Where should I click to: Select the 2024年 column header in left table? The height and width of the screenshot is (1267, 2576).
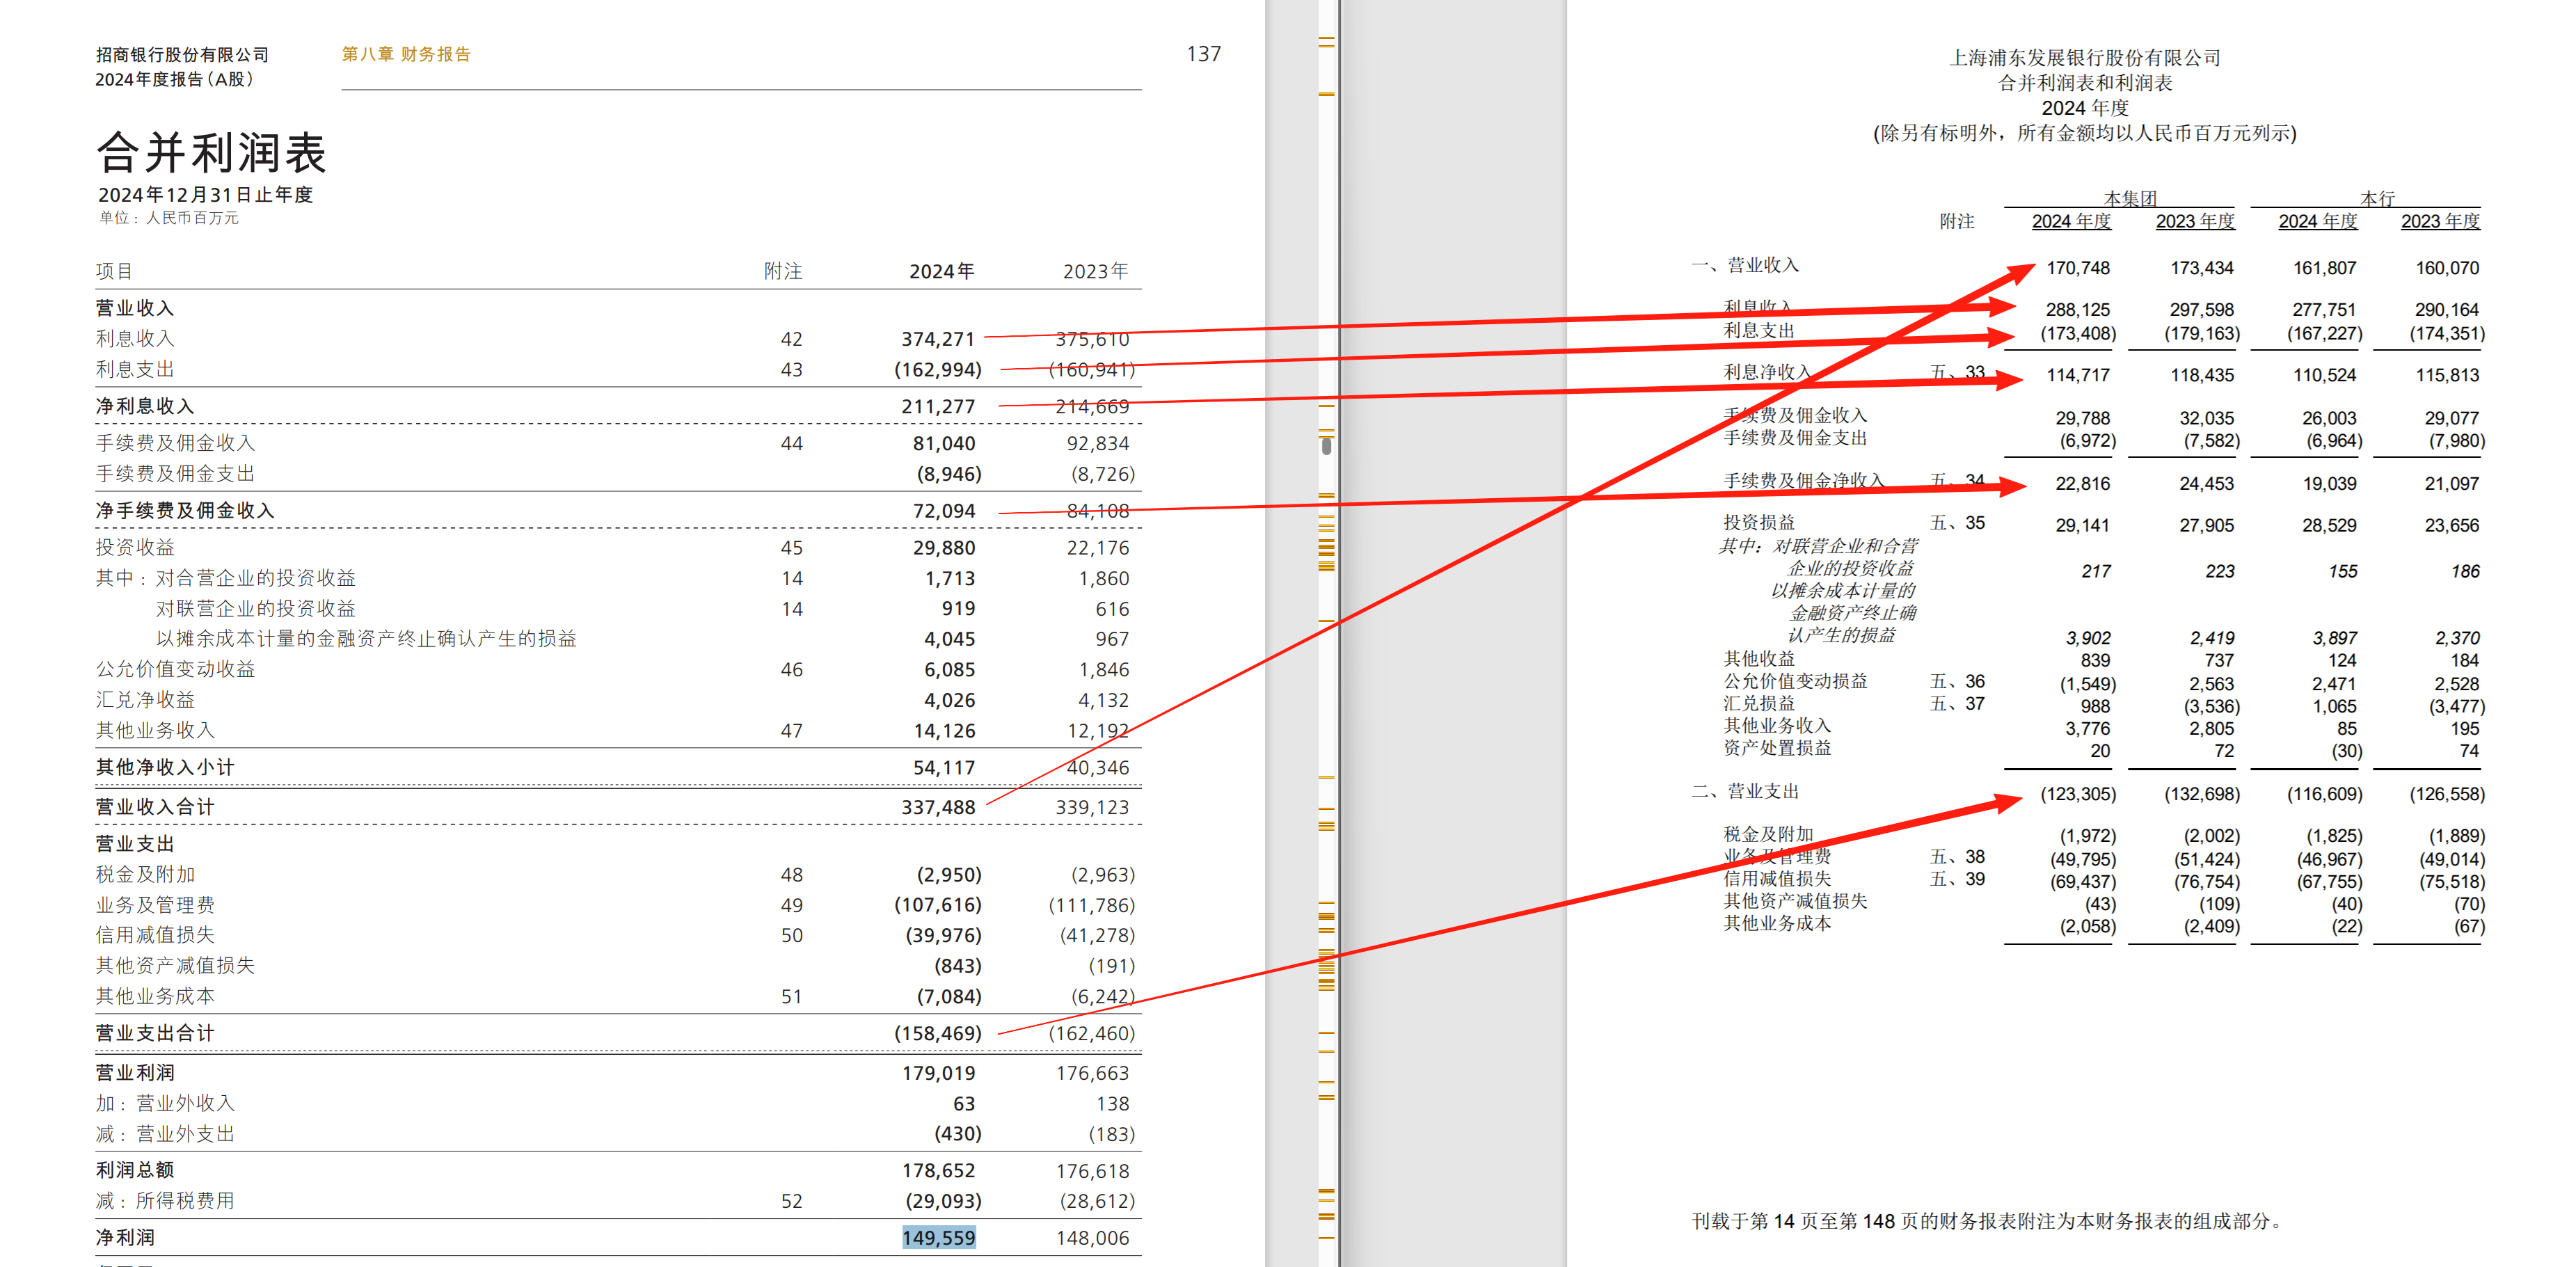941,271
